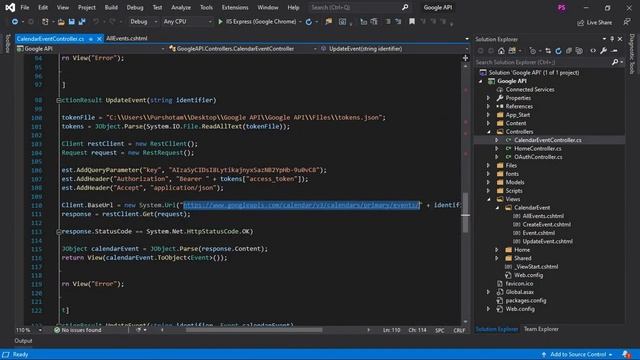
Task: Click the editor vertical scrollbar thumb
Action: [465, 212]
